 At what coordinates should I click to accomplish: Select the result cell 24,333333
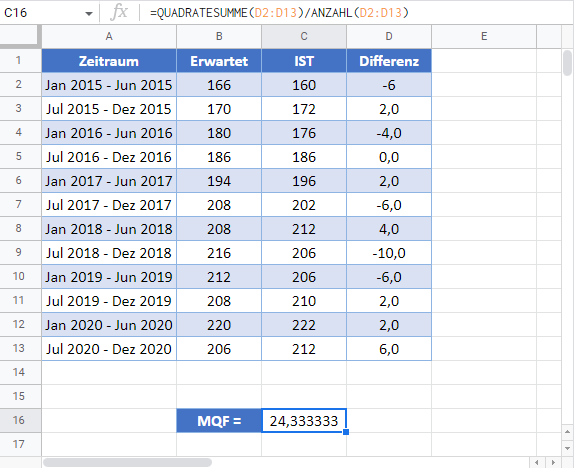304,420
